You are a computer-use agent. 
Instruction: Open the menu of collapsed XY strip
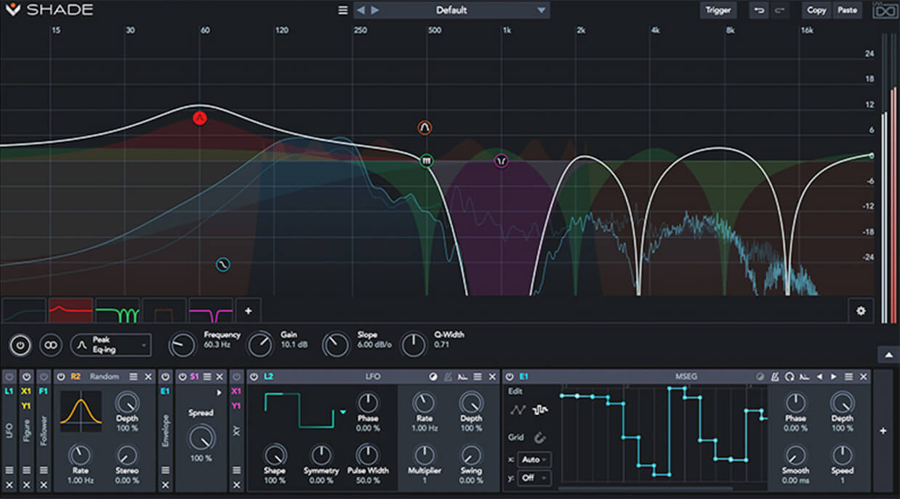[x=236, y=470]
